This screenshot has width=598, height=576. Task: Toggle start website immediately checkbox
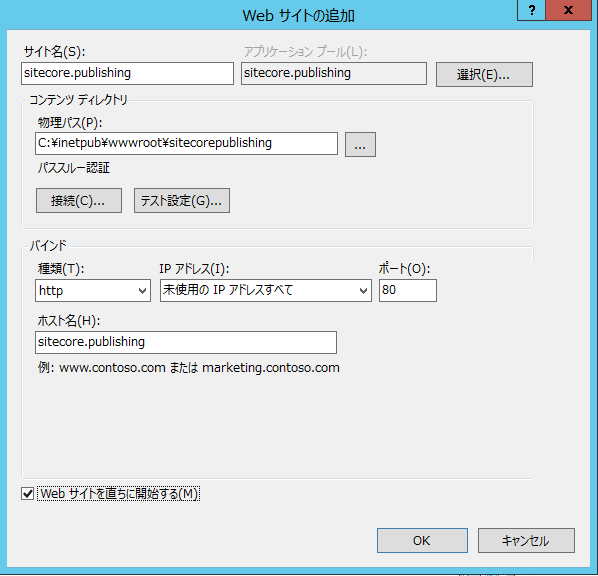point(27,494)
